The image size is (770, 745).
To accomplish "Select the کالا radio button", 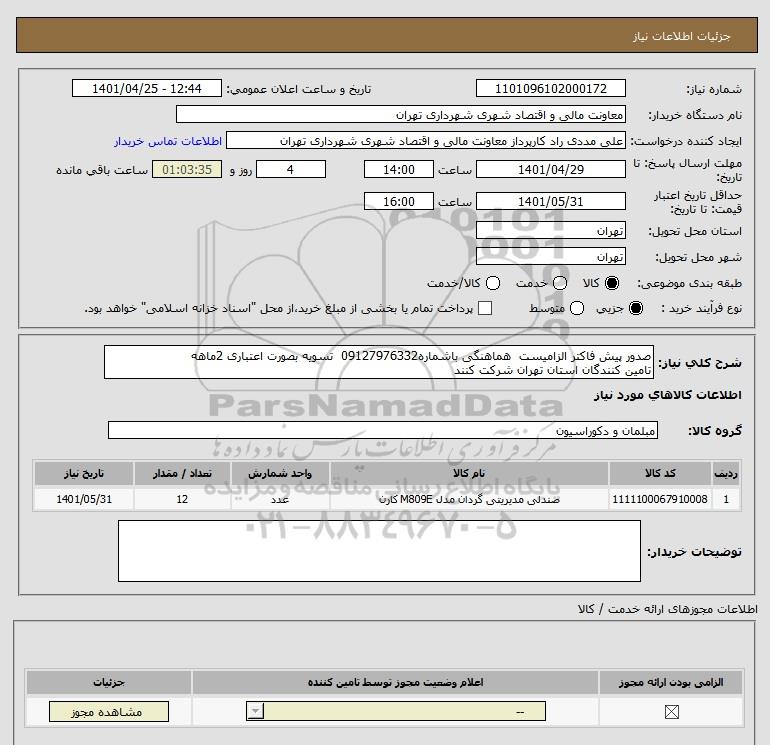I will click(612, 283).
